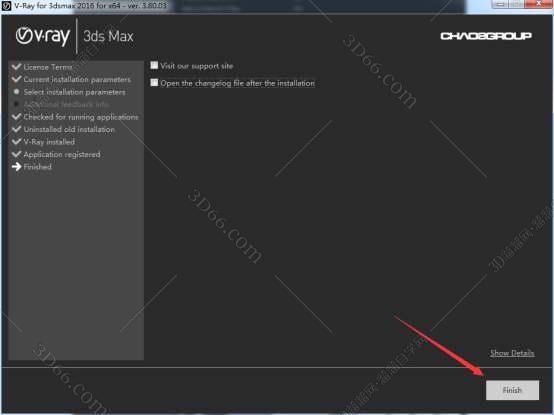Click the Chaosgroup logo
Screen dimensions: 554x415
pos(486,36)
